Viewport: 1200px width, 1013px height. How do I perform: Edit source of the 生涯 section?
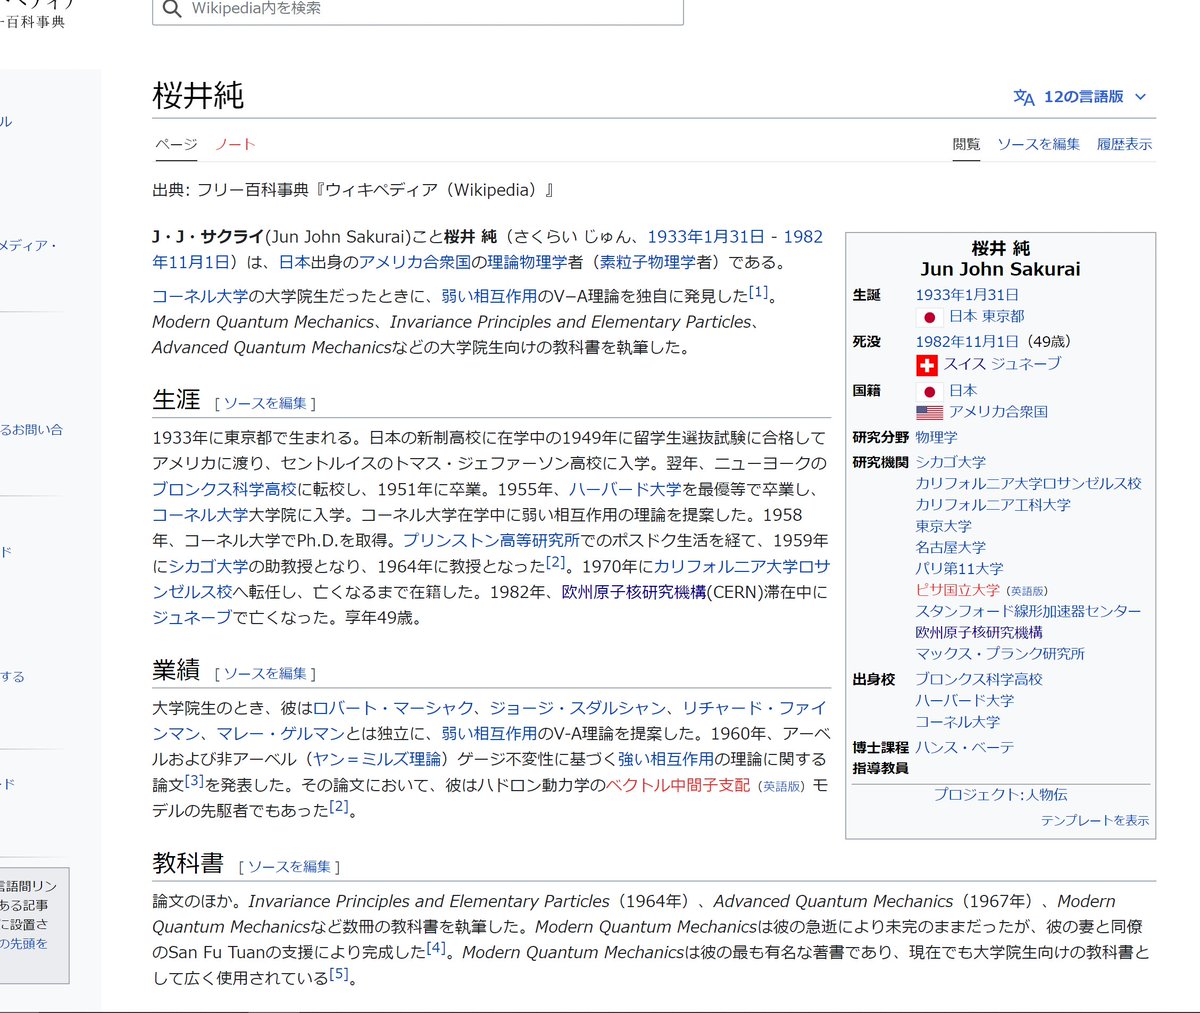265,403
